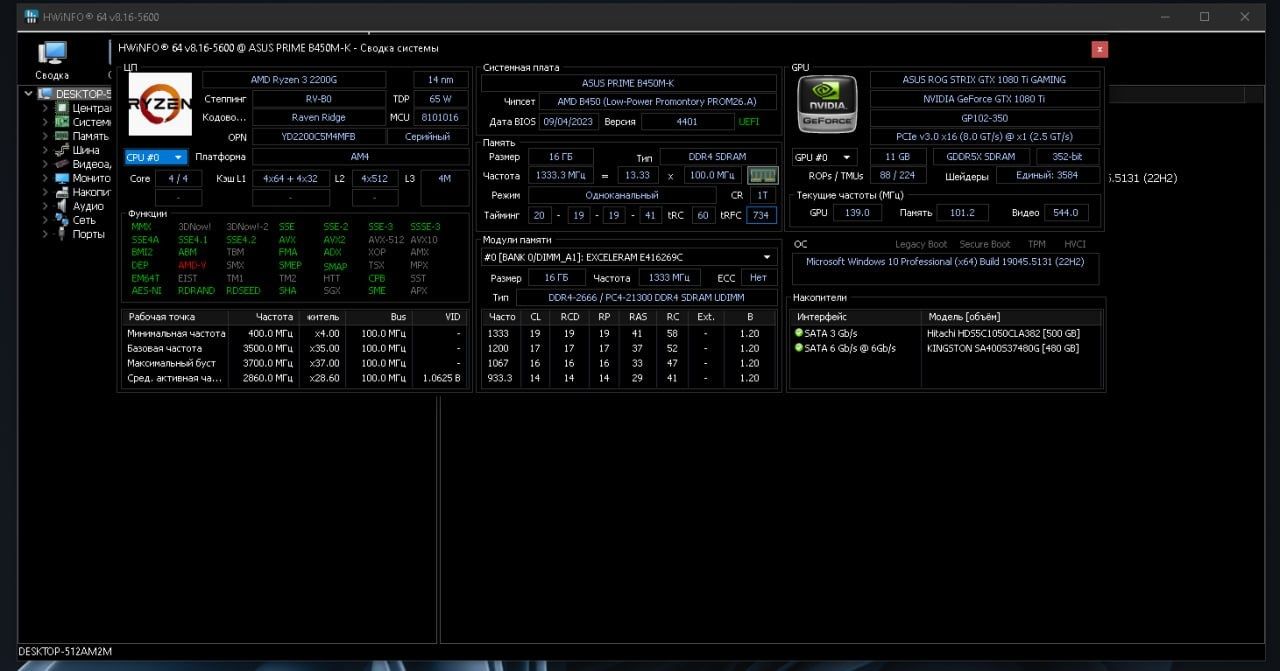The height and width of the screenshot is (671, 1280).
Task: Click the HWiNFO app icon in title bar
Action: tap(32, 17)
